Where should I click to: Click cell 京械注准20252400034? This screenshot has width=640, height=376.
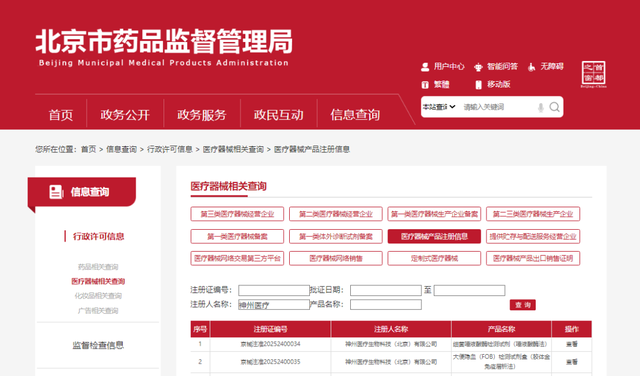270,344
